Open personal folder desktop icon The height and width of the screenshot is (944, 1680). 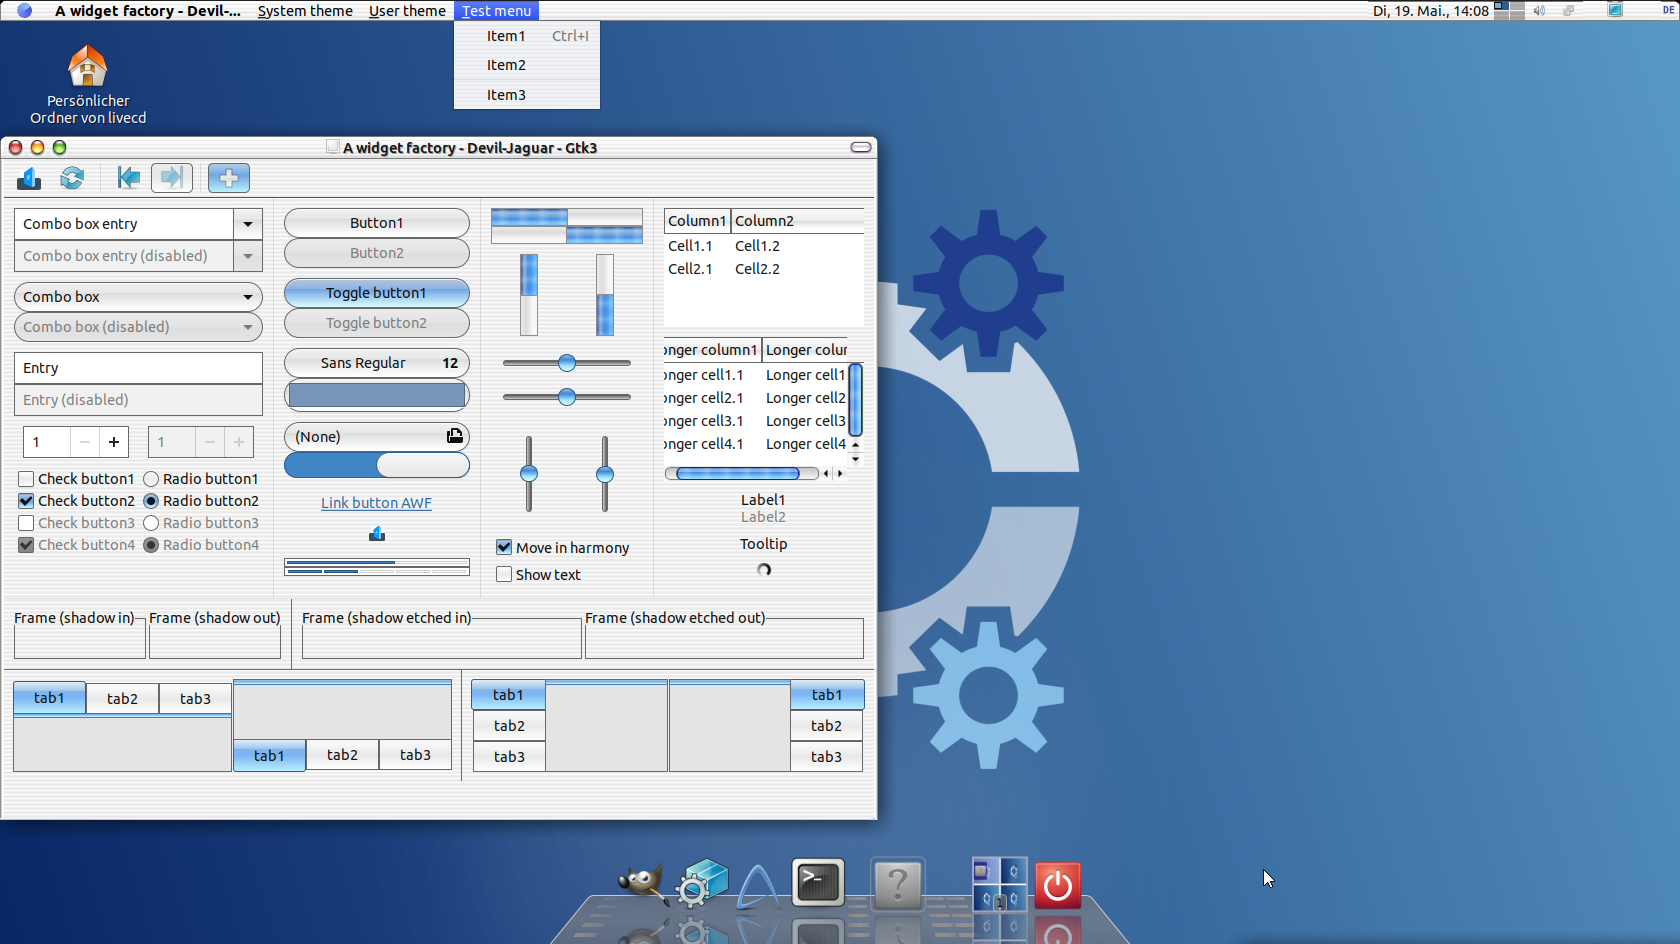coord(88,68)
